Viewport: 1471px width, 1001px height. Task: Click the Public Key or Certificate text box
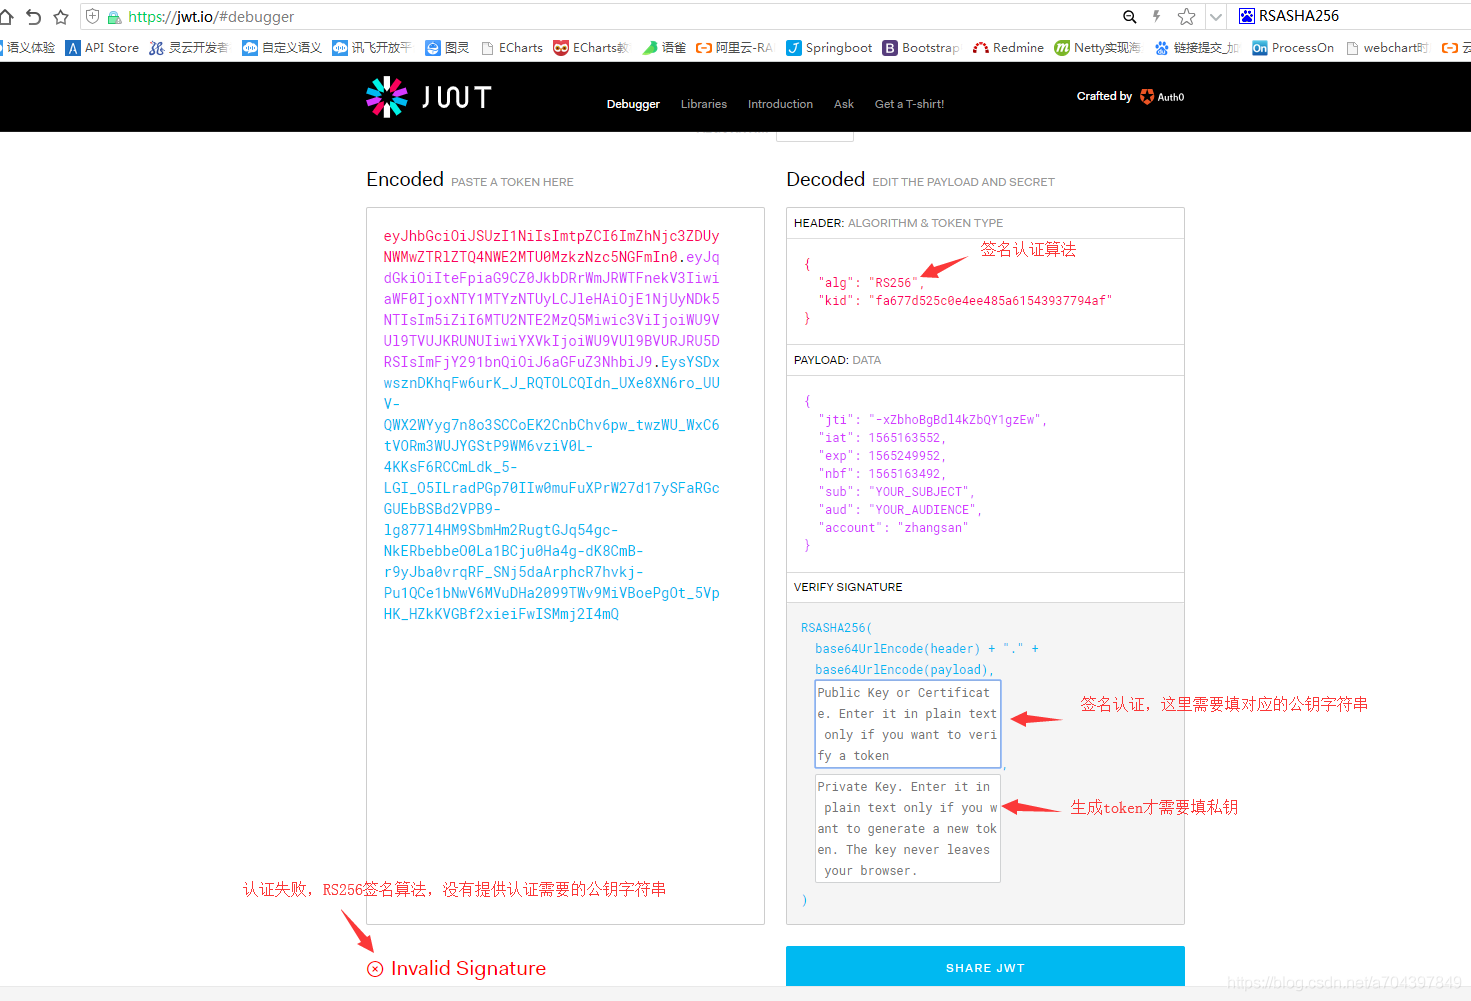tap(908, 724)
